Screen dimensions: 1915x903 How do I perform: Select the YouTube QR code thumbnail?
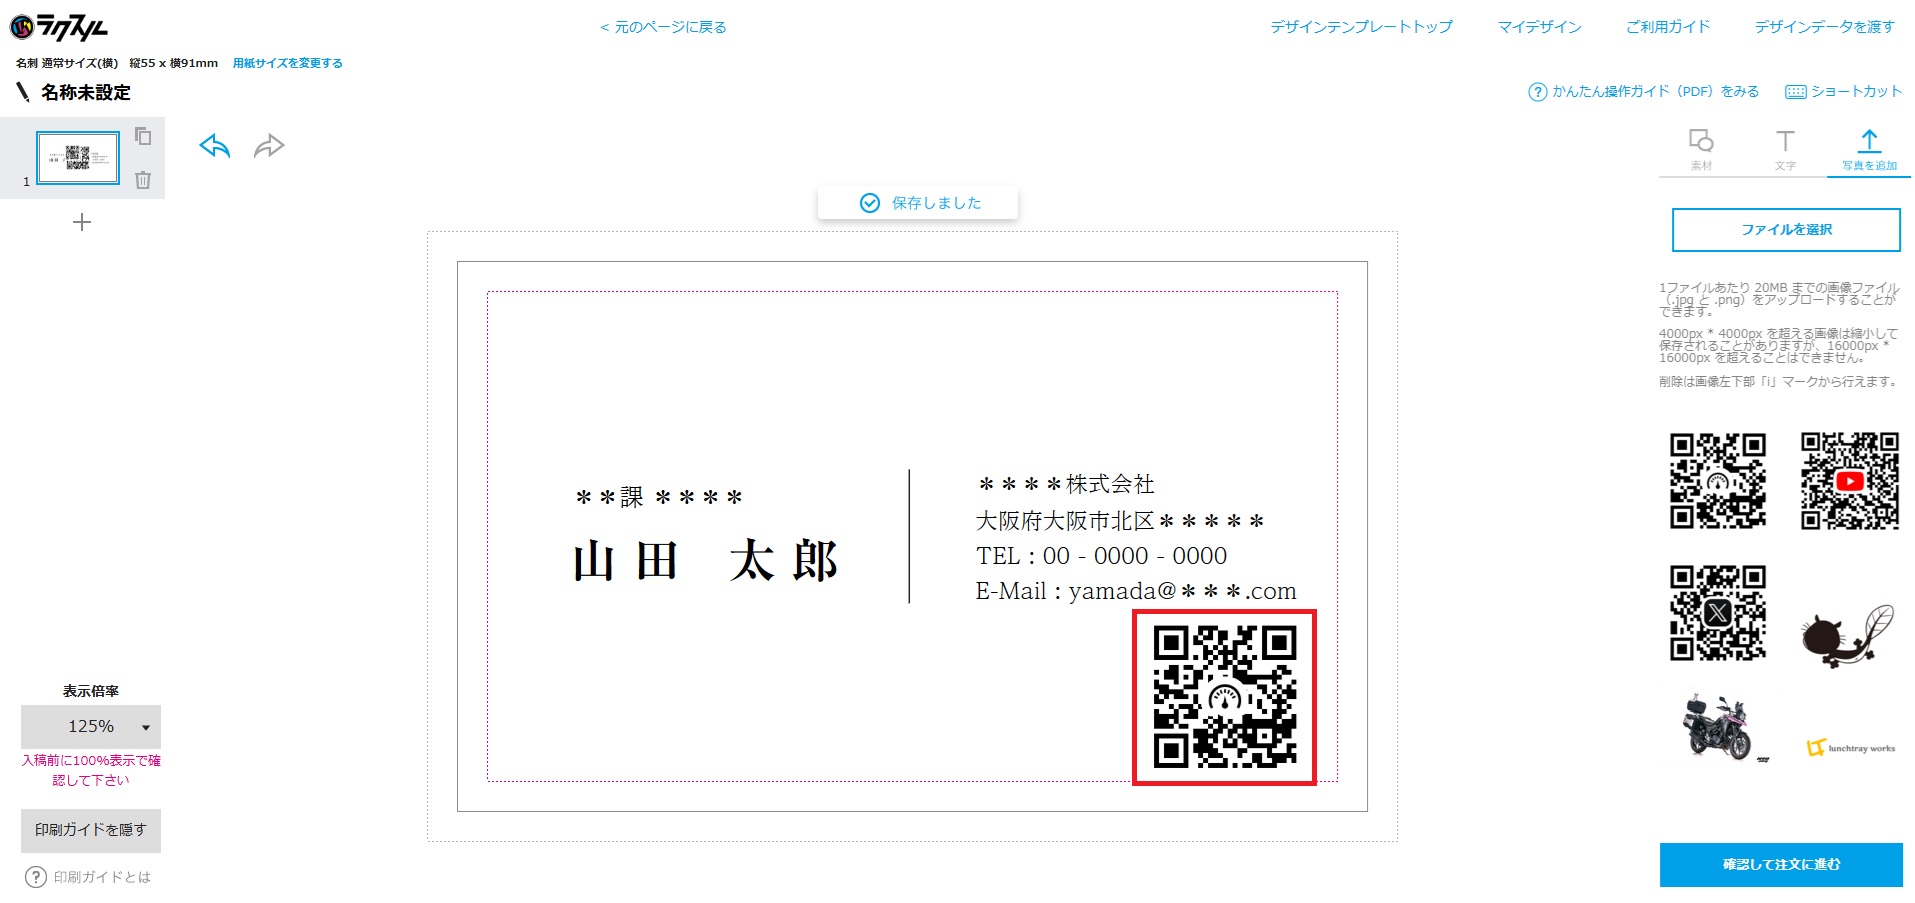[1850, 480]
